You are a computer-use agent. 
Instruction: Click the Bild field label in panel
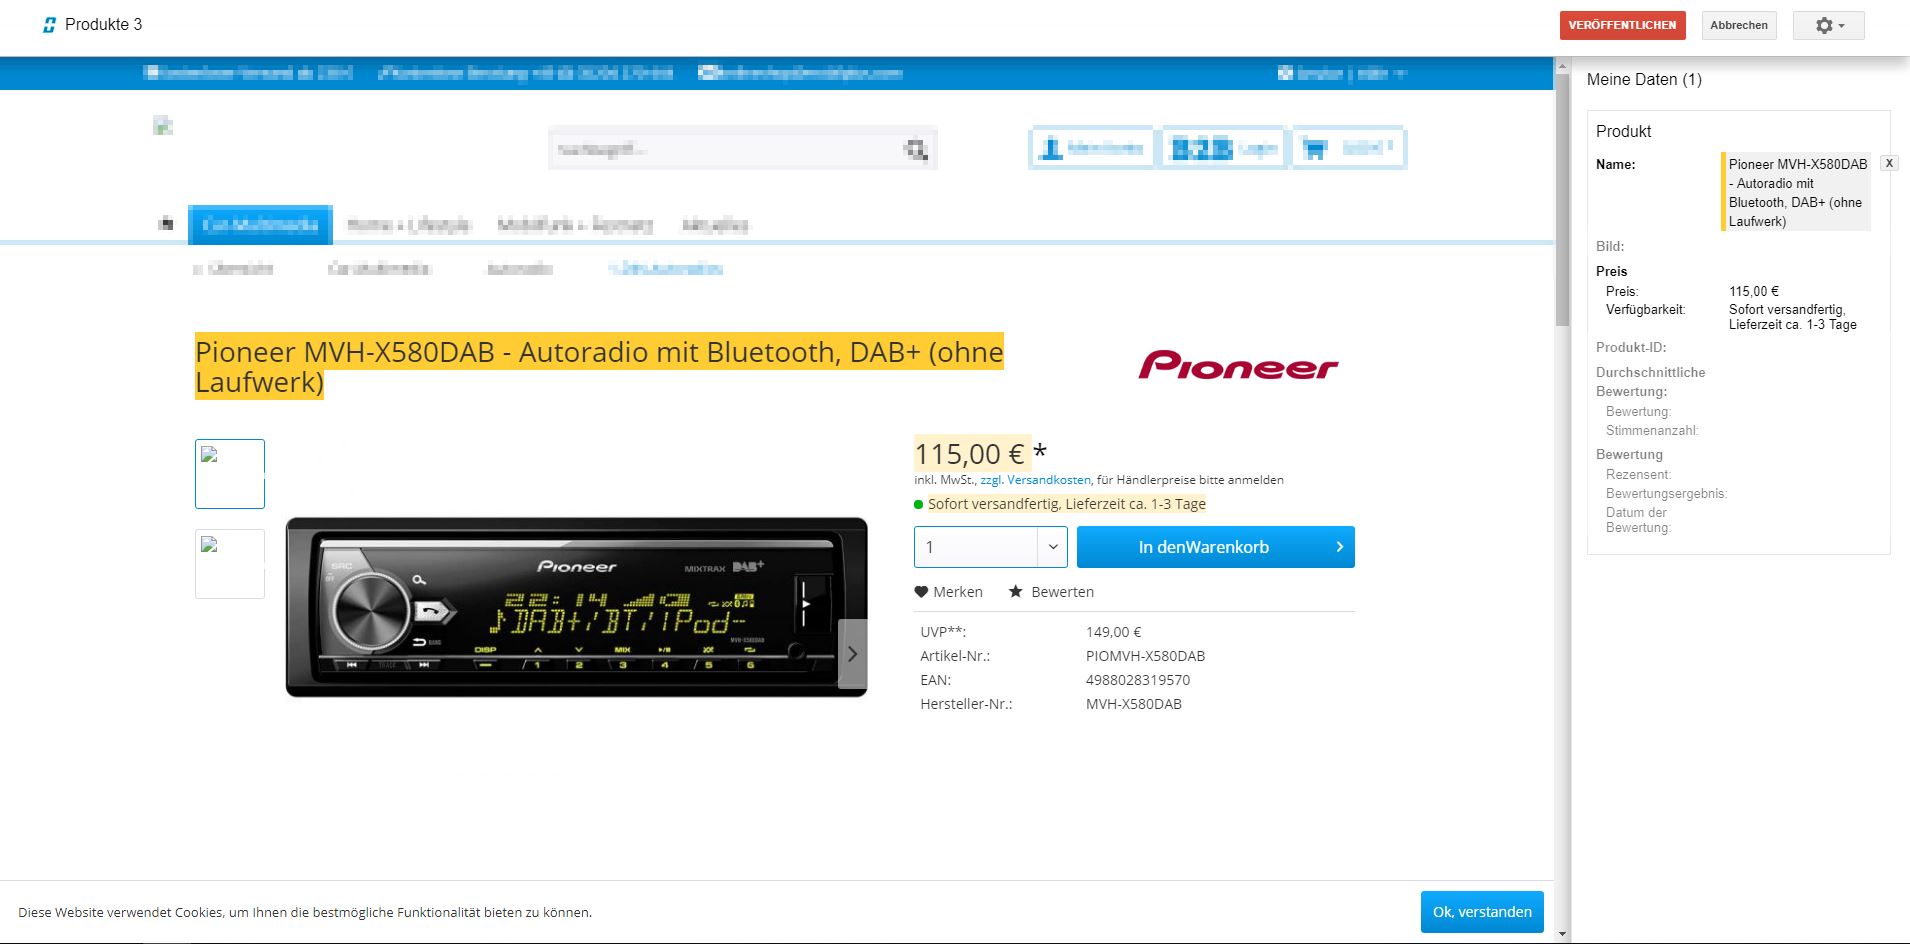(1610, 246)
